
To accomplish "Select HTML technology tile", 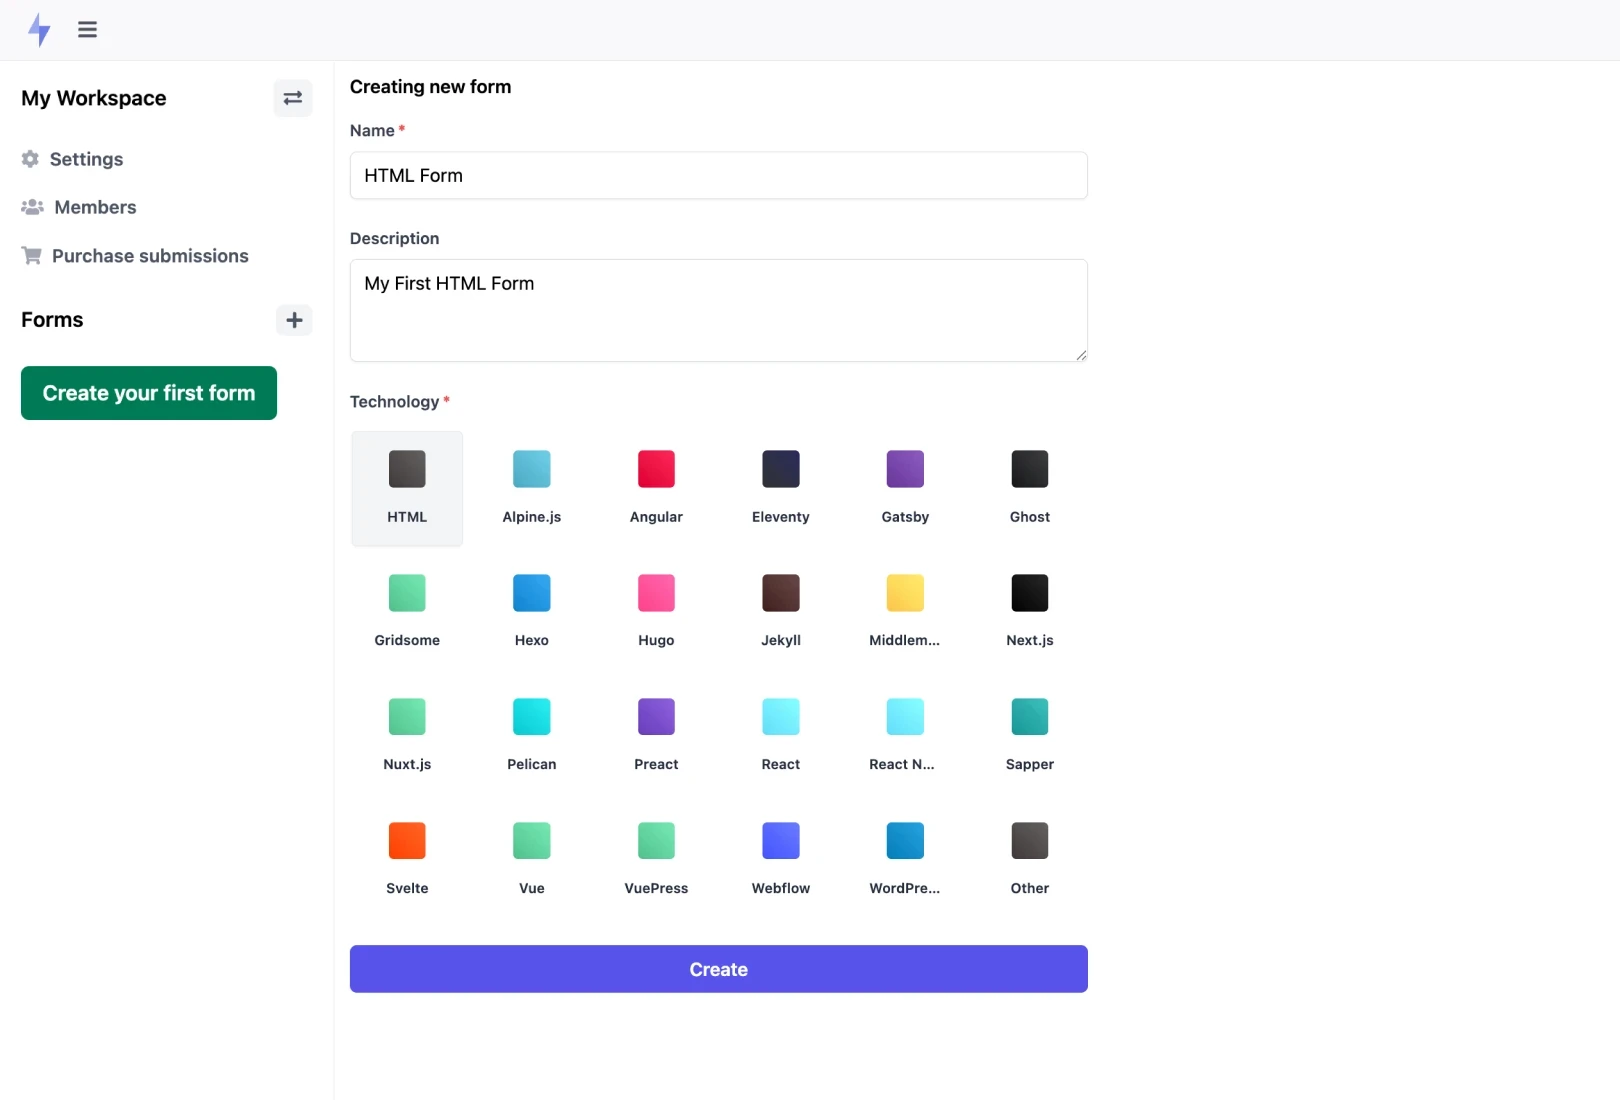I will pyautogui.click(x=407, y=488).
